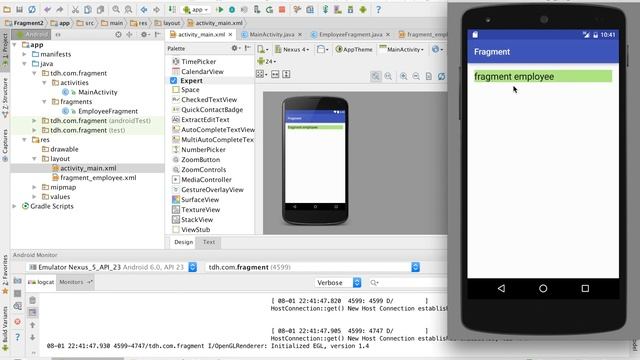640x360 pixels.
Task: Click the phone preview in designer
Action: click(315, 161)
